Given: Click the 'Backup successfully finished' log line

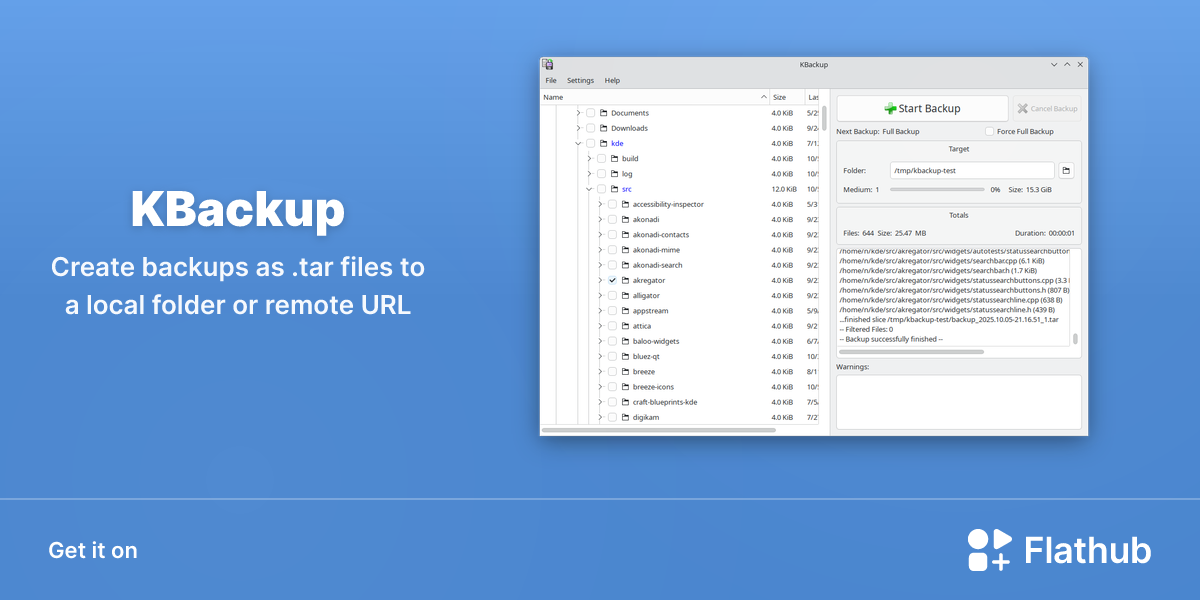Looking at the screenshot, I should (x=891, y=339).
